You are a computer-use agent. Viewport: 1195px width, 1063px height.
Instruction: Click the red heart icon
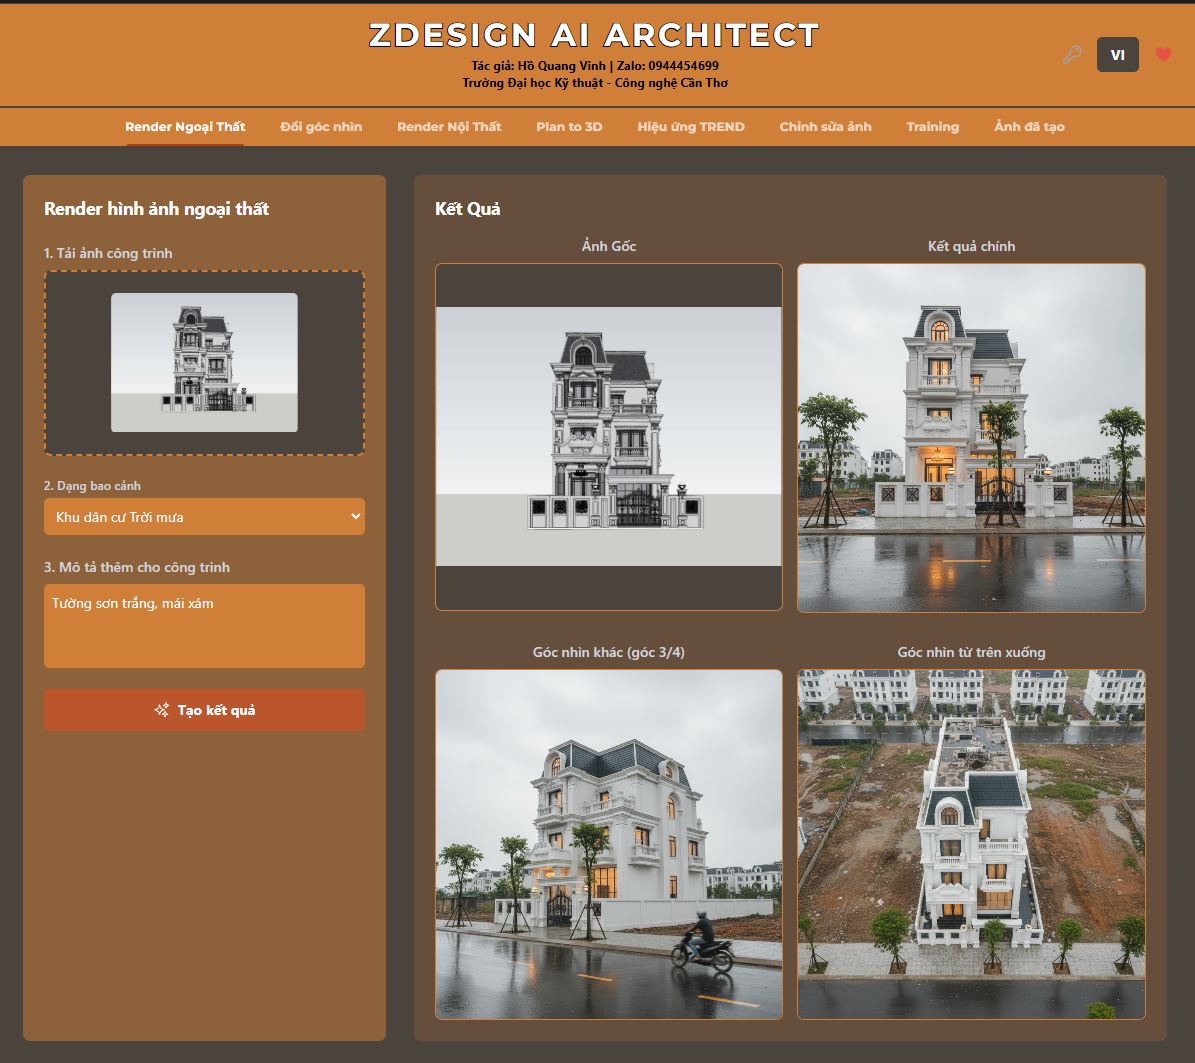click(x=1163, y=55)
